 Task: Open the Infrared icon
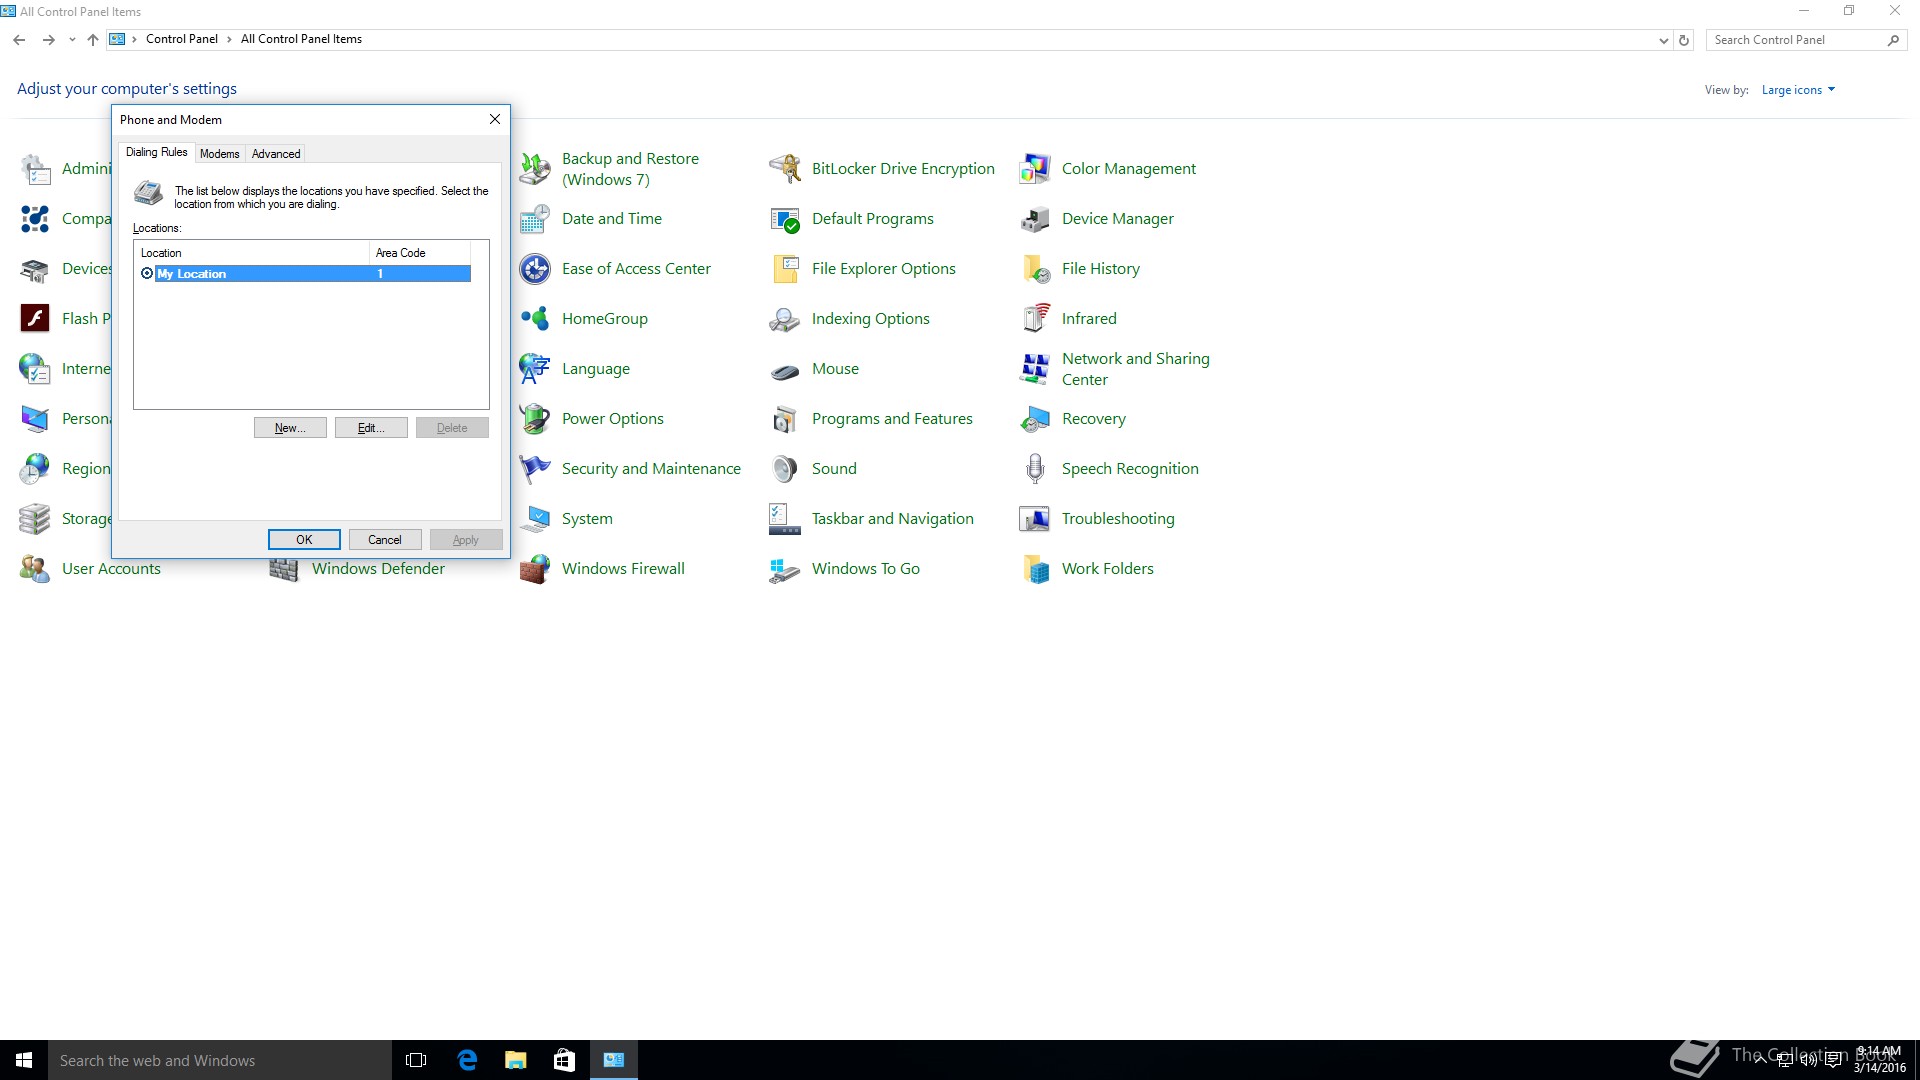click(1035, 319)
